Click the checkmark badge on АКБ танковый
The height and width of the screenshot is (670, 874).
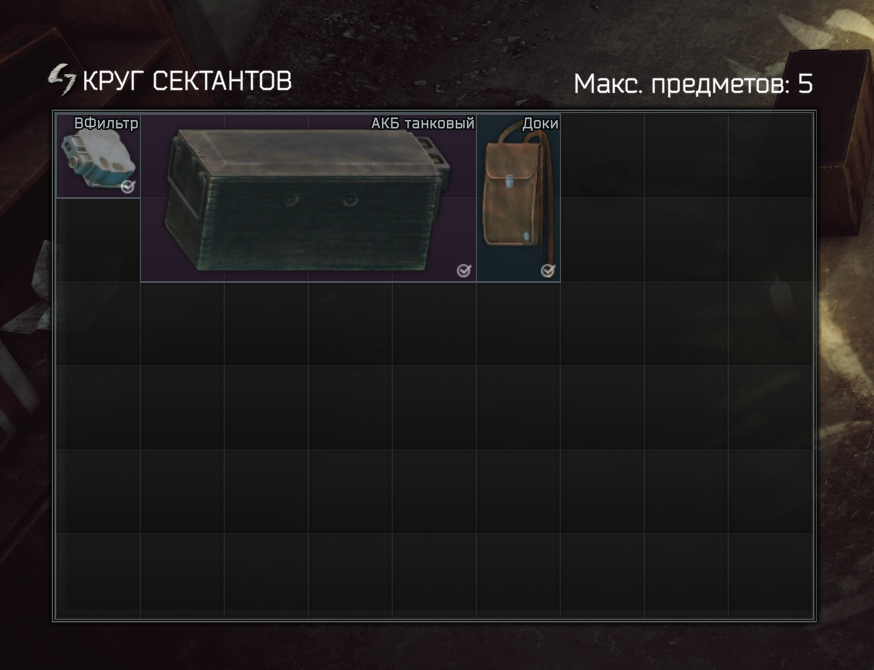point(464,270)
